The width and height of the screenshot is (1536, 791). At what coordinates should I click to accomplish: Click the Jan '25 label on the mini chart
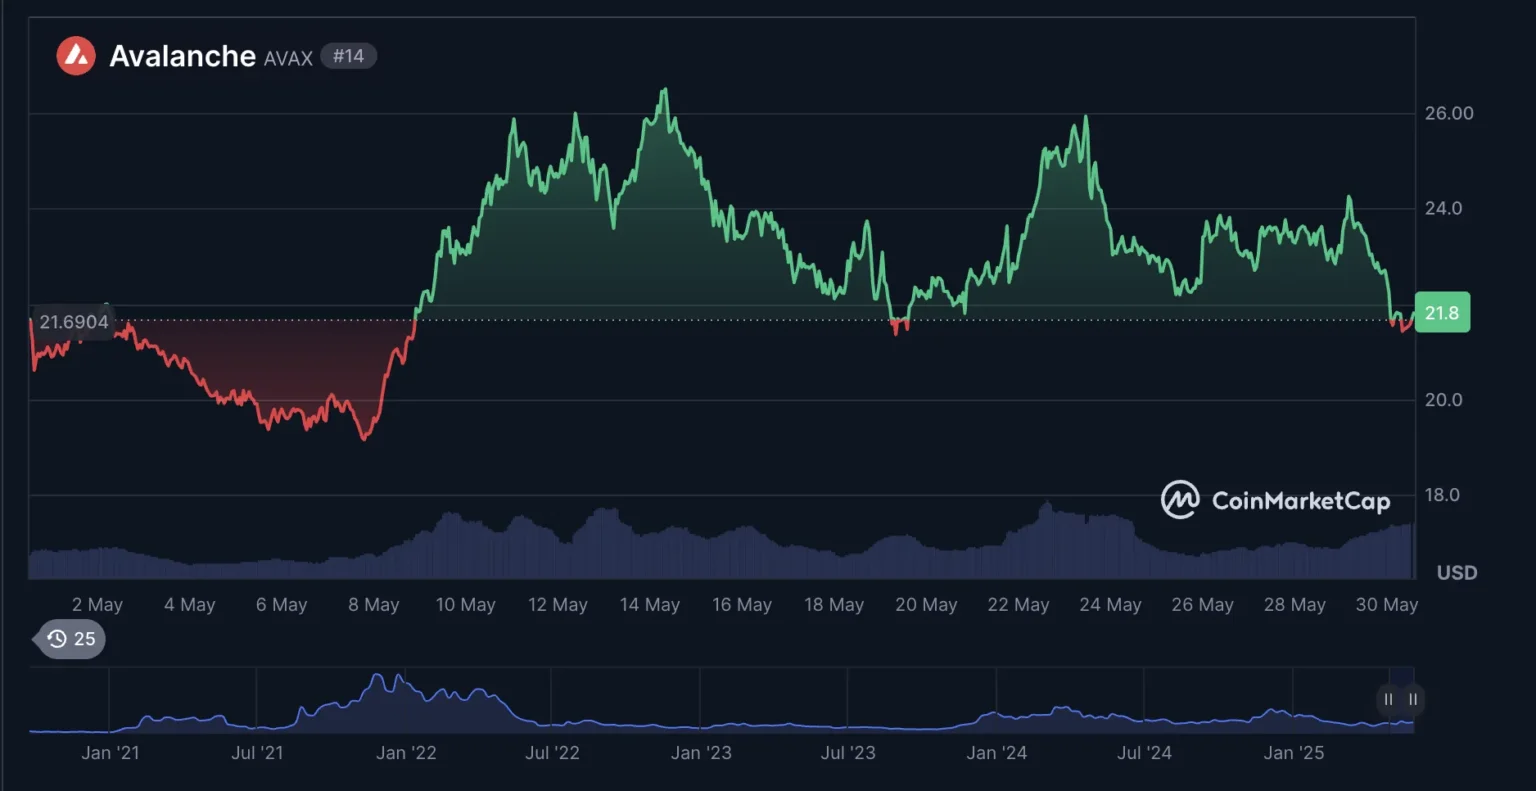pos(1293,752)
